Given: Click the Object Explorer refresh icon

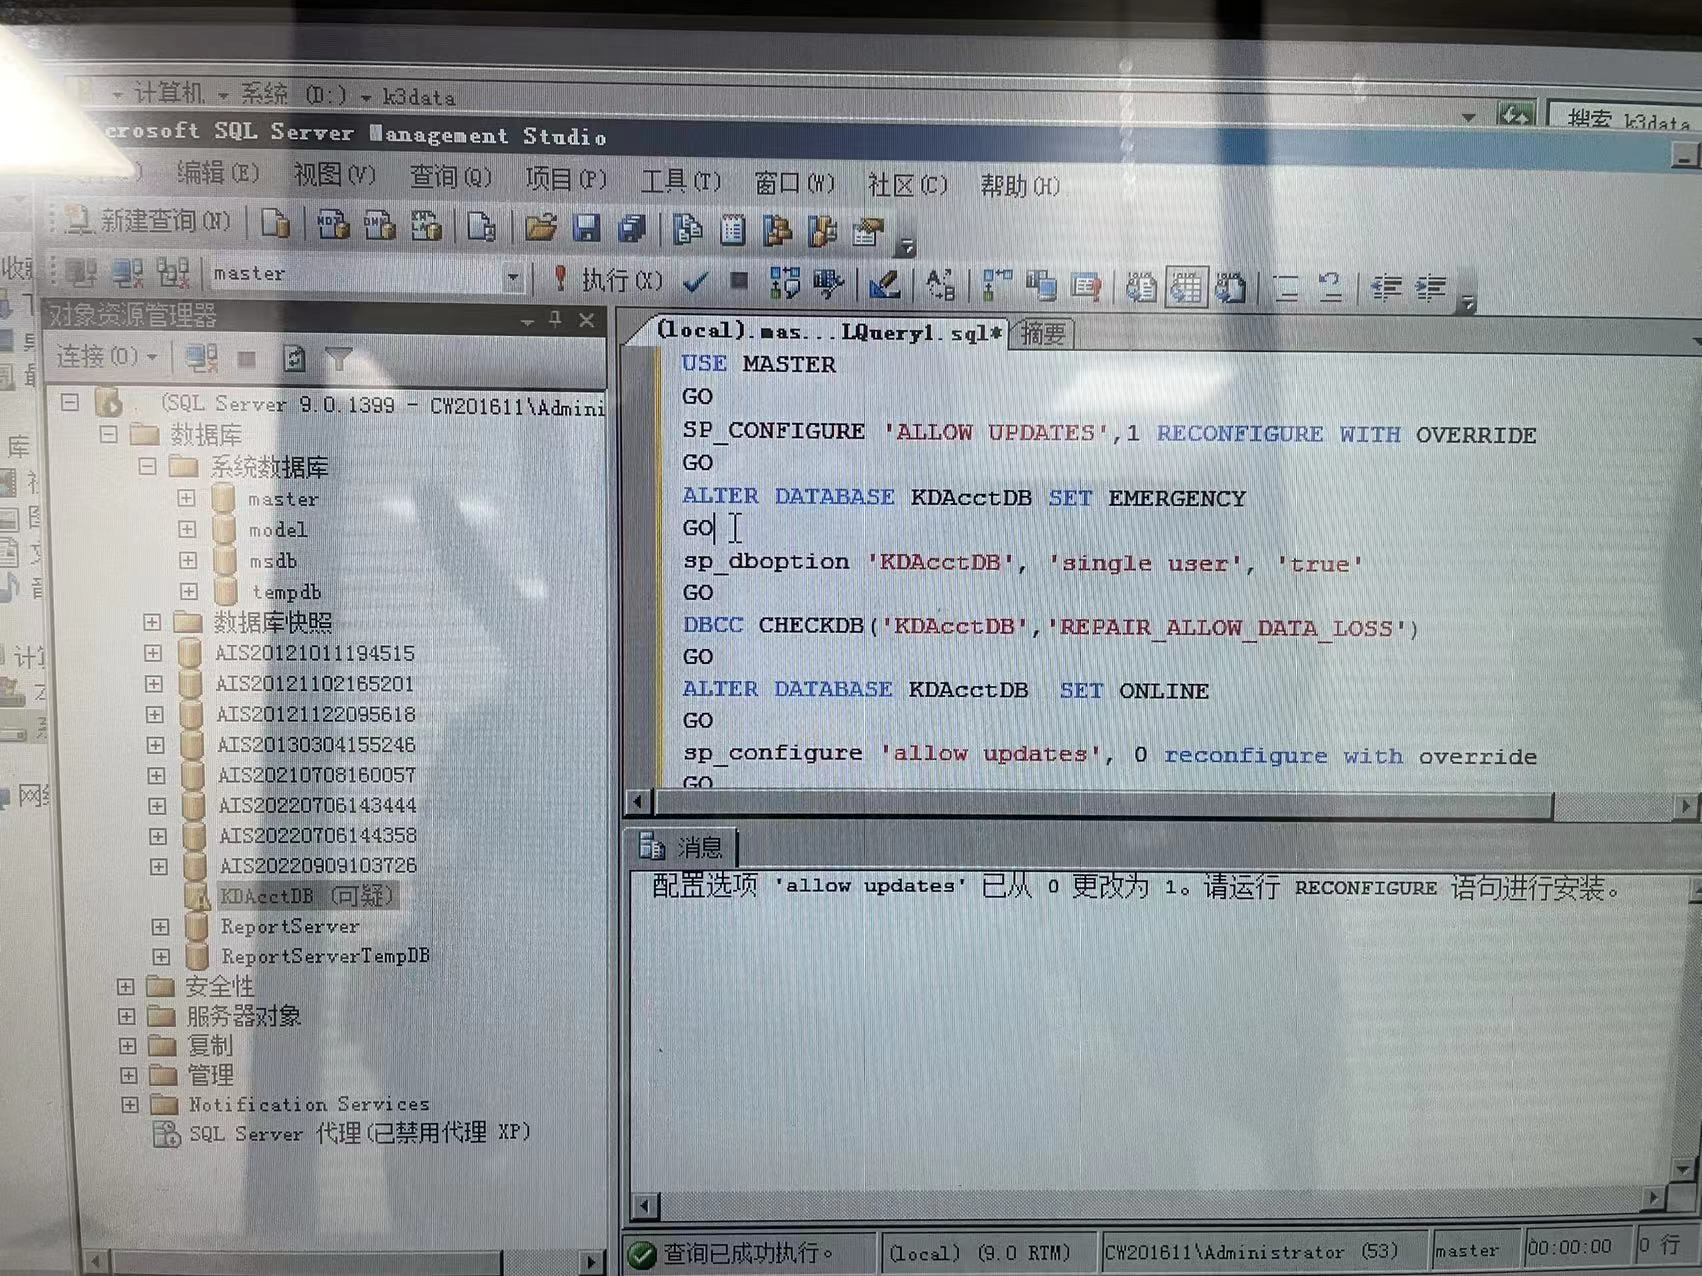Looking at the screenshot, I should pos(294,358).
